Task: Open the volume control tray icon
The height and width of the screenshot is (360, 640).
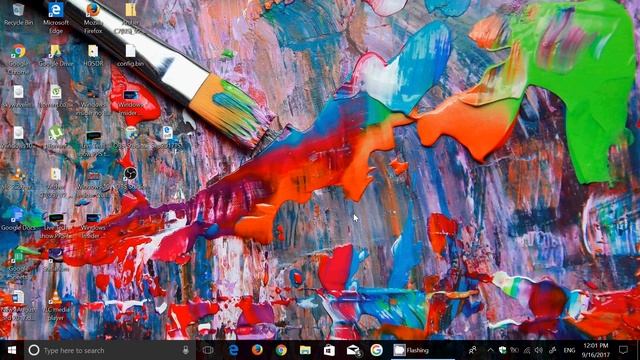Action: (539, 350)
